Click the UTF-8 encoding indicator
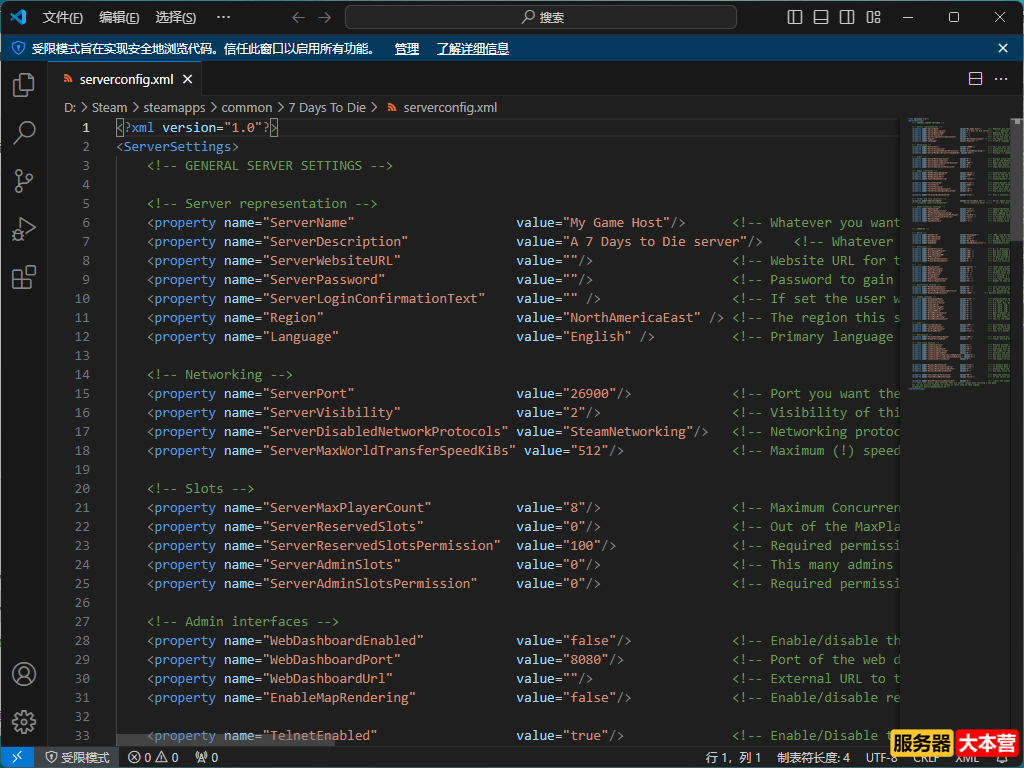Screen dimensions: 1024x768 (881, 757)
